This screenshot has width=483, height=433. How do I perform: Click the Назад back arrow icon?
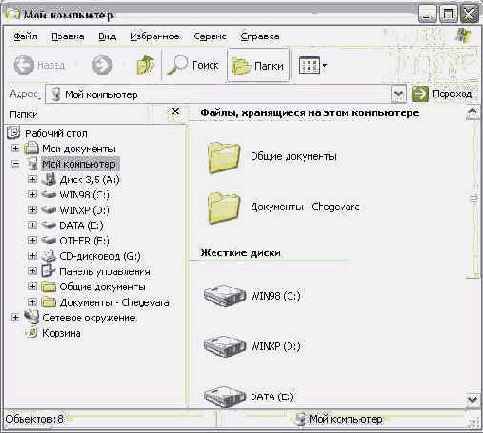pyautogui.click(x=23, y=65)
